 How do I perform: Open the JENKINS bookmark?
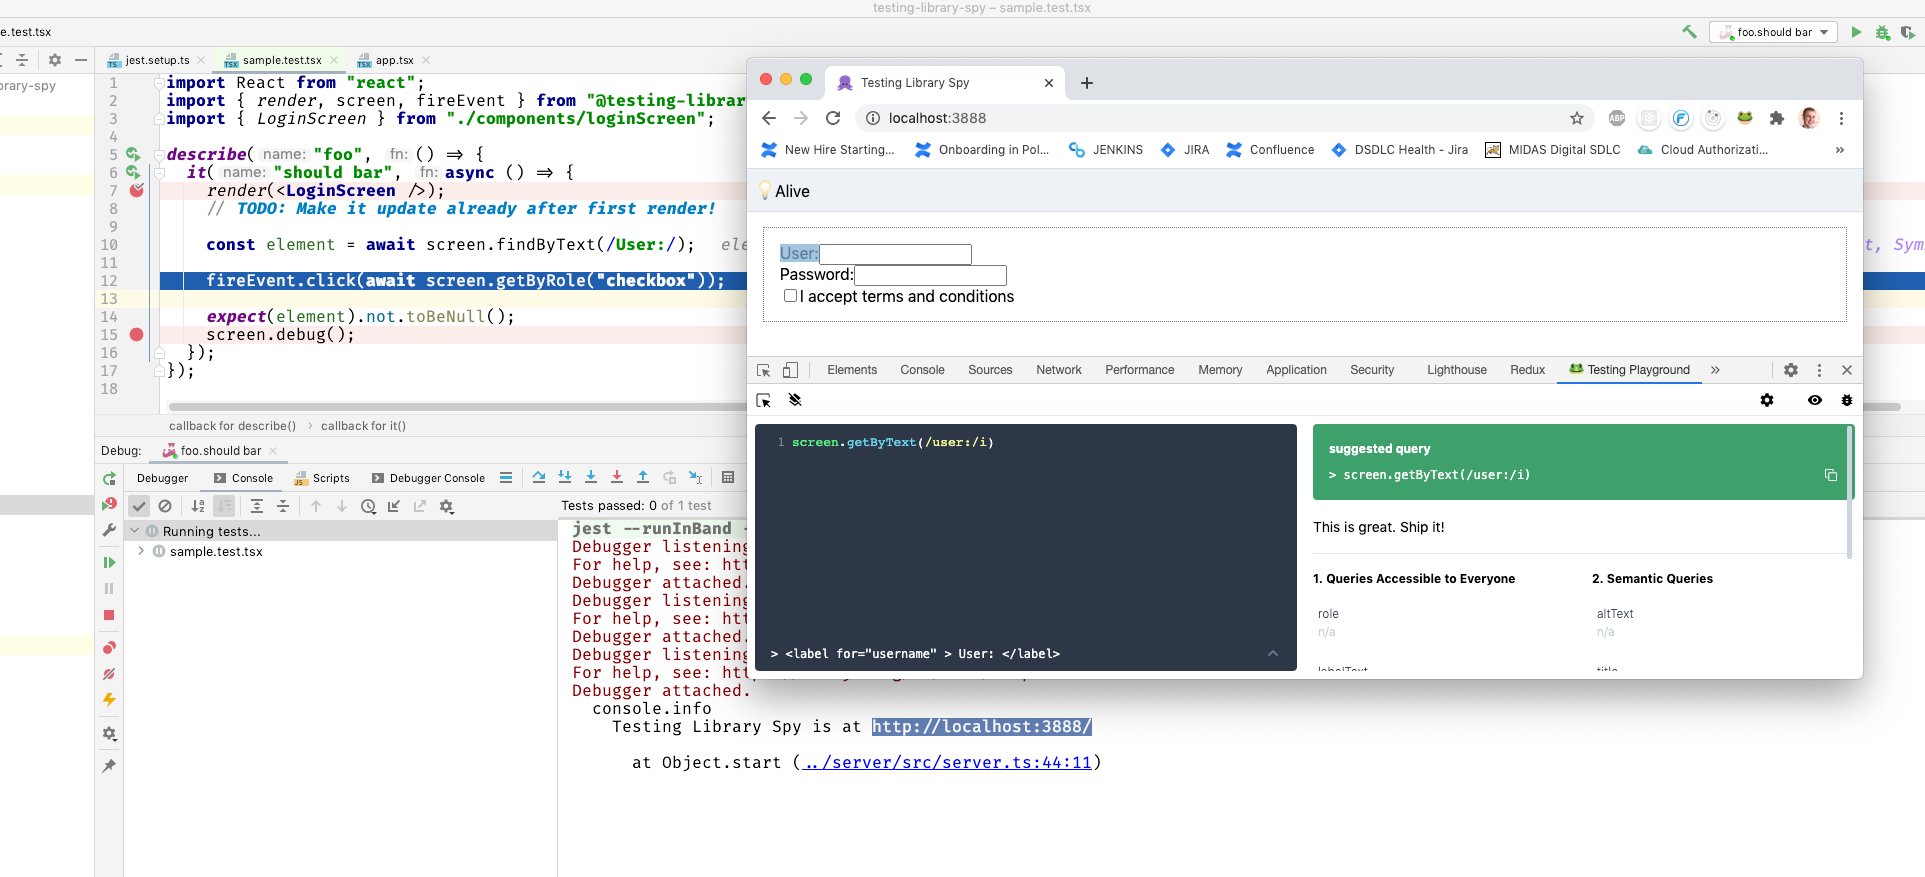point(1106,150)
